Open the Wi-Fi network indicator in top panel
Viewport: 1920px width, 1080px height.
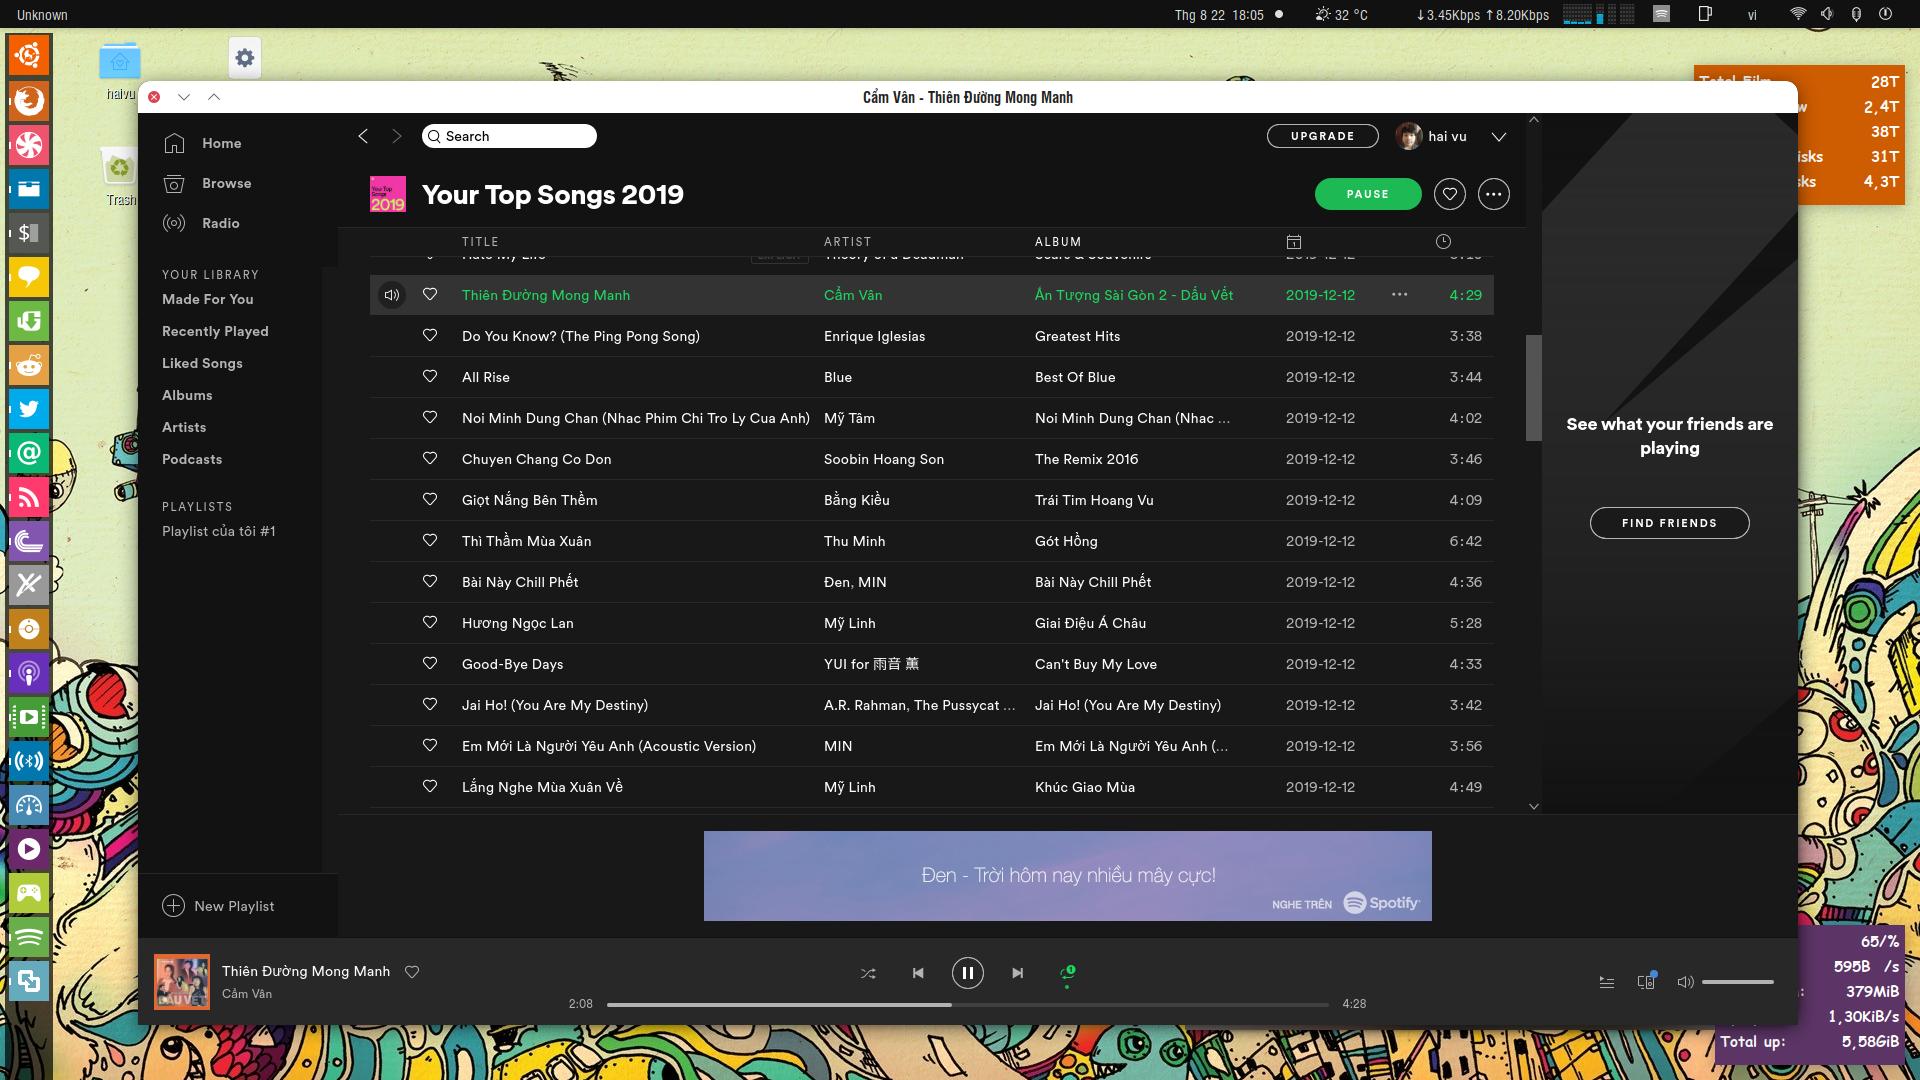pyautogui.click(x=1798, y=15)
